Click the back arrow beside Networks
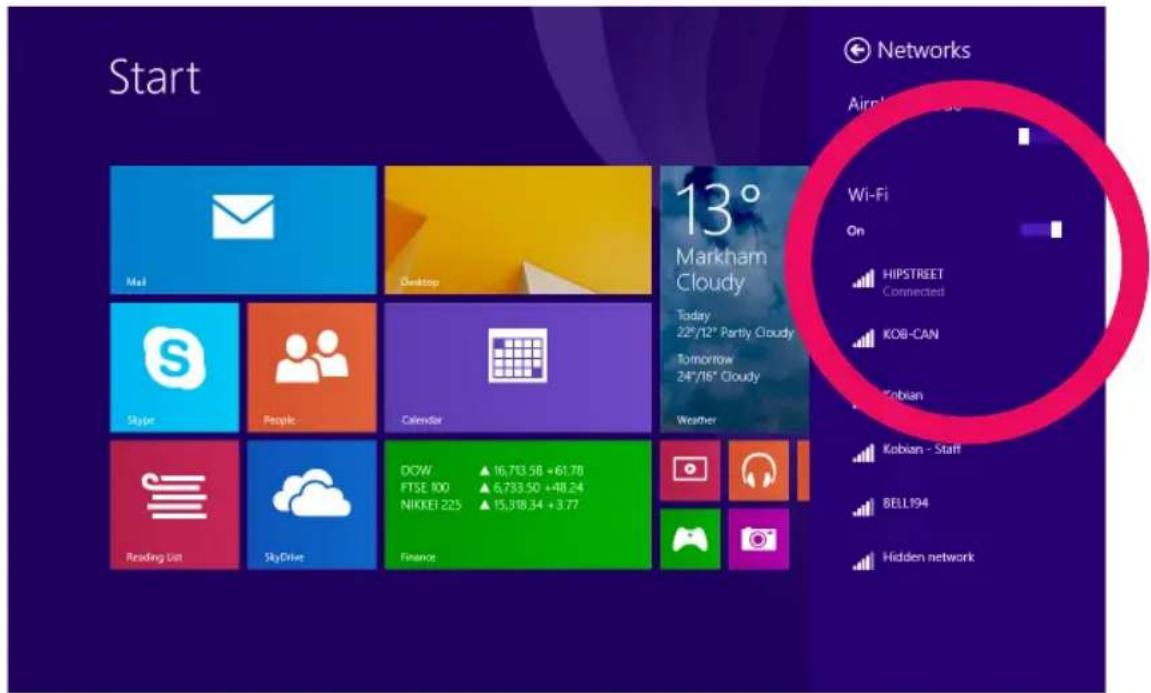1151x693 pixels. pyautogui.click(x=857, y=51)
